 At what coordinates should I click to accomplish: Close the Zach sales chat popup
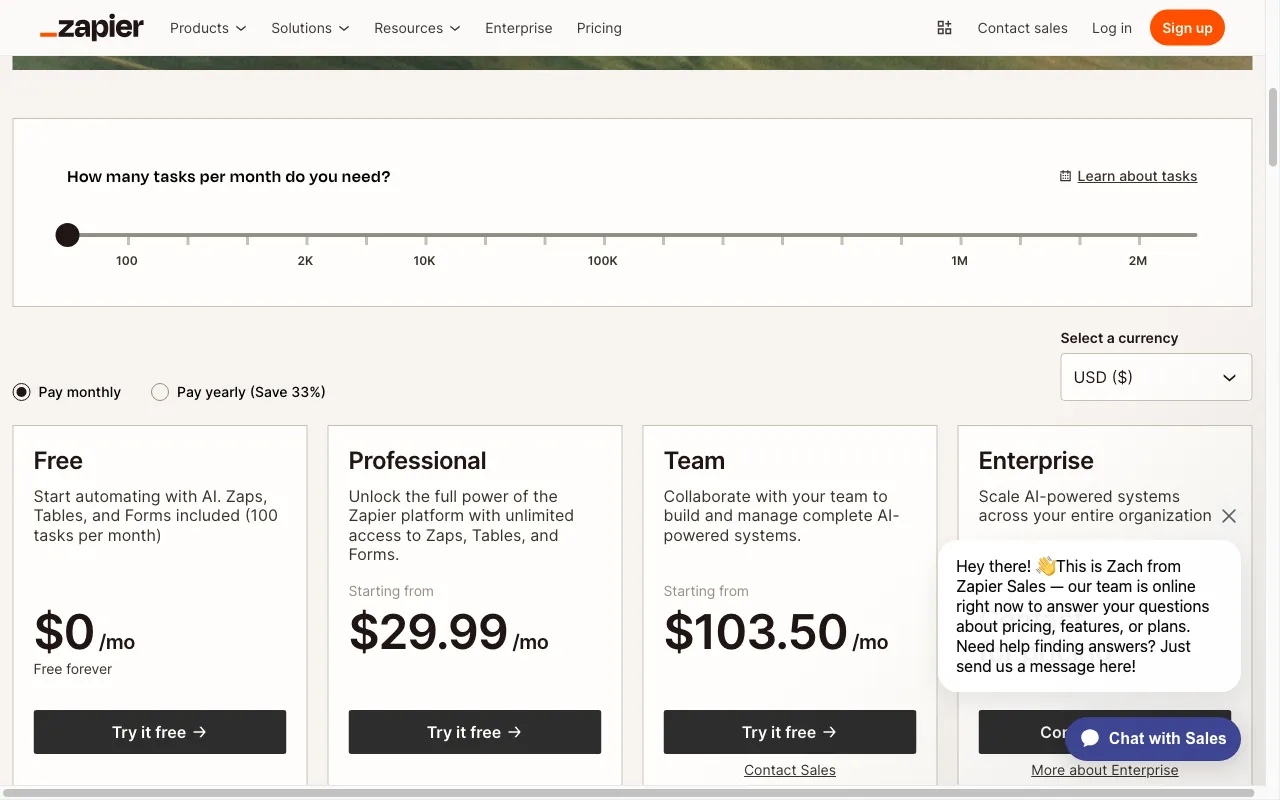coord(1229,516)
